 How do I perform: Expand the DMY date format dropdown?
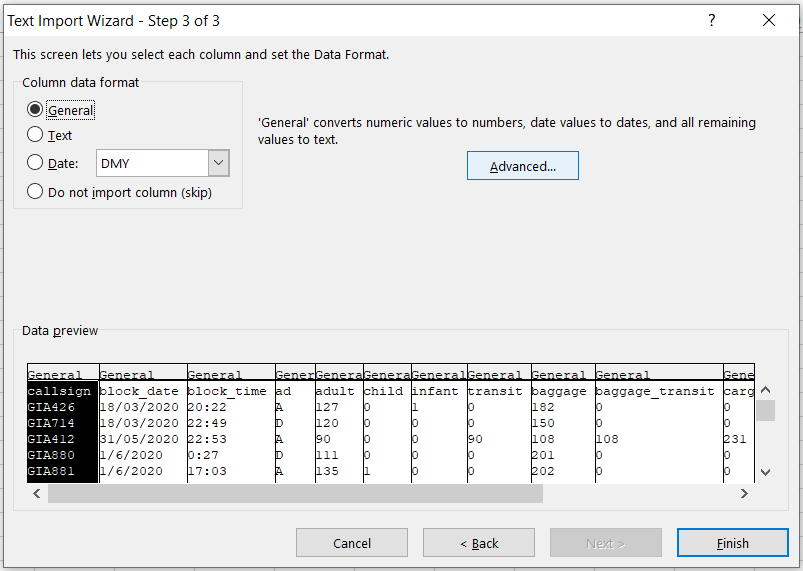[x=219, y=164]
